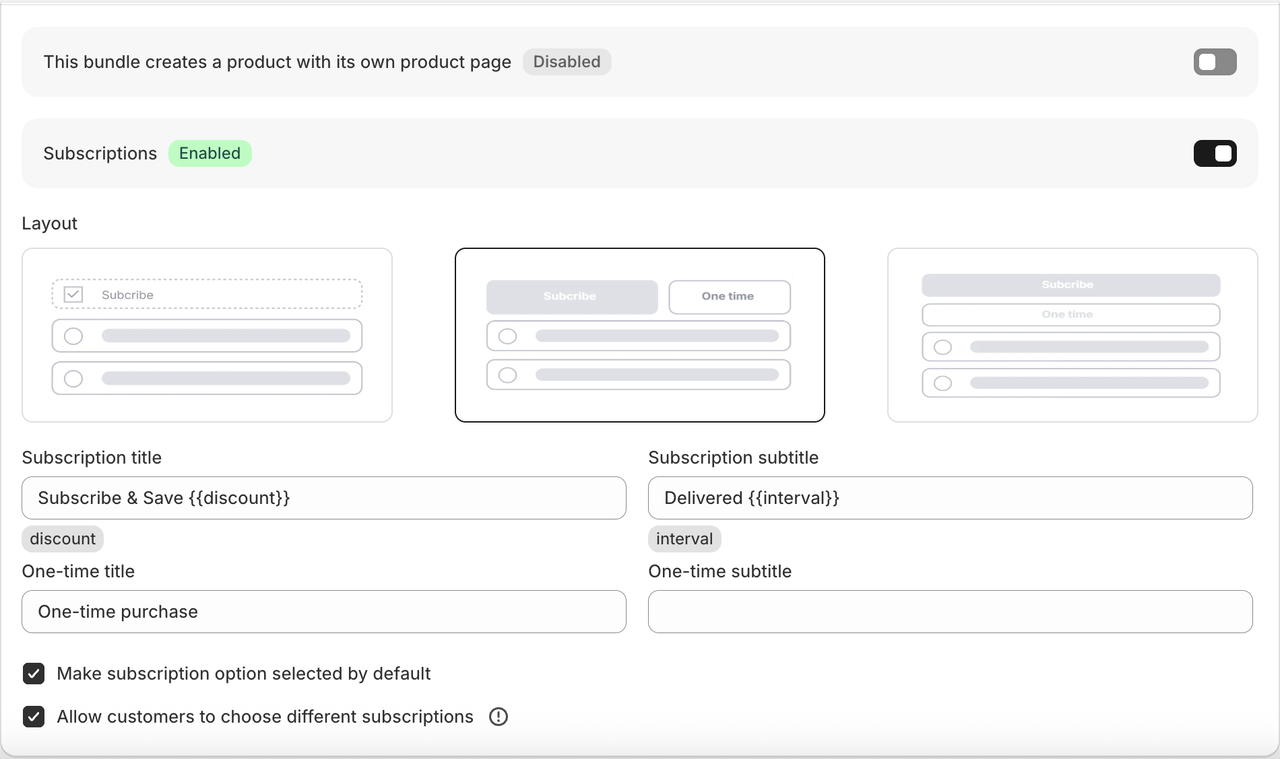Click the Disabled status badge
The width and height of the screenshot is (1280, 759).
566,62
